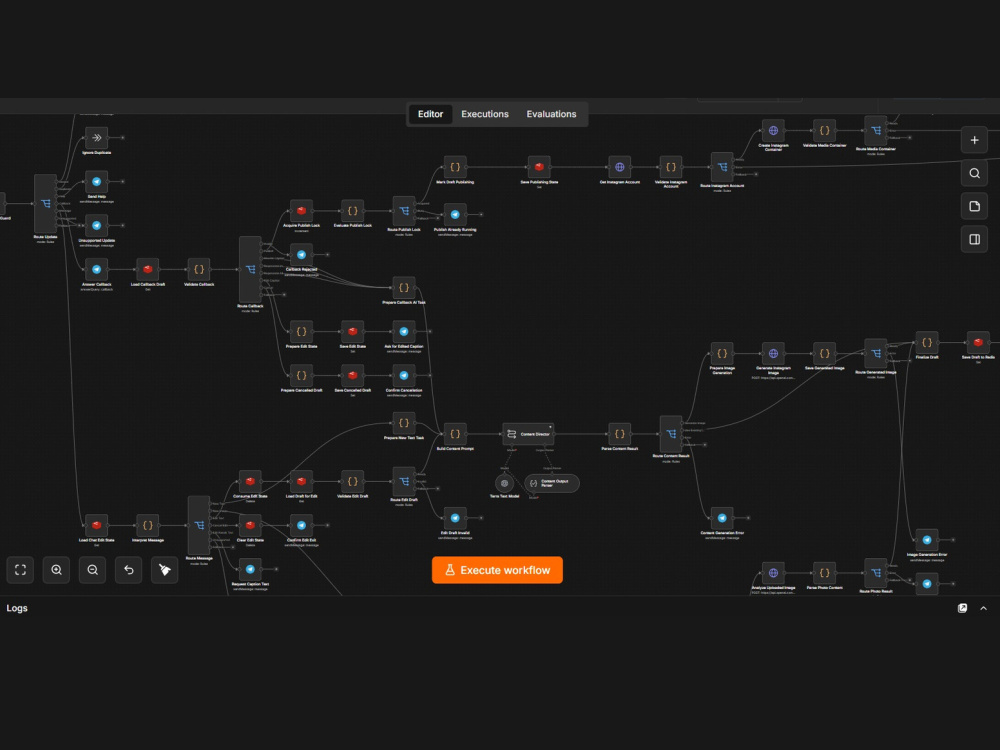The image size is (1000, 750).
Task: Select the Route Generated Image switch node
Action: pyautogui.click(x=876, y=353)
